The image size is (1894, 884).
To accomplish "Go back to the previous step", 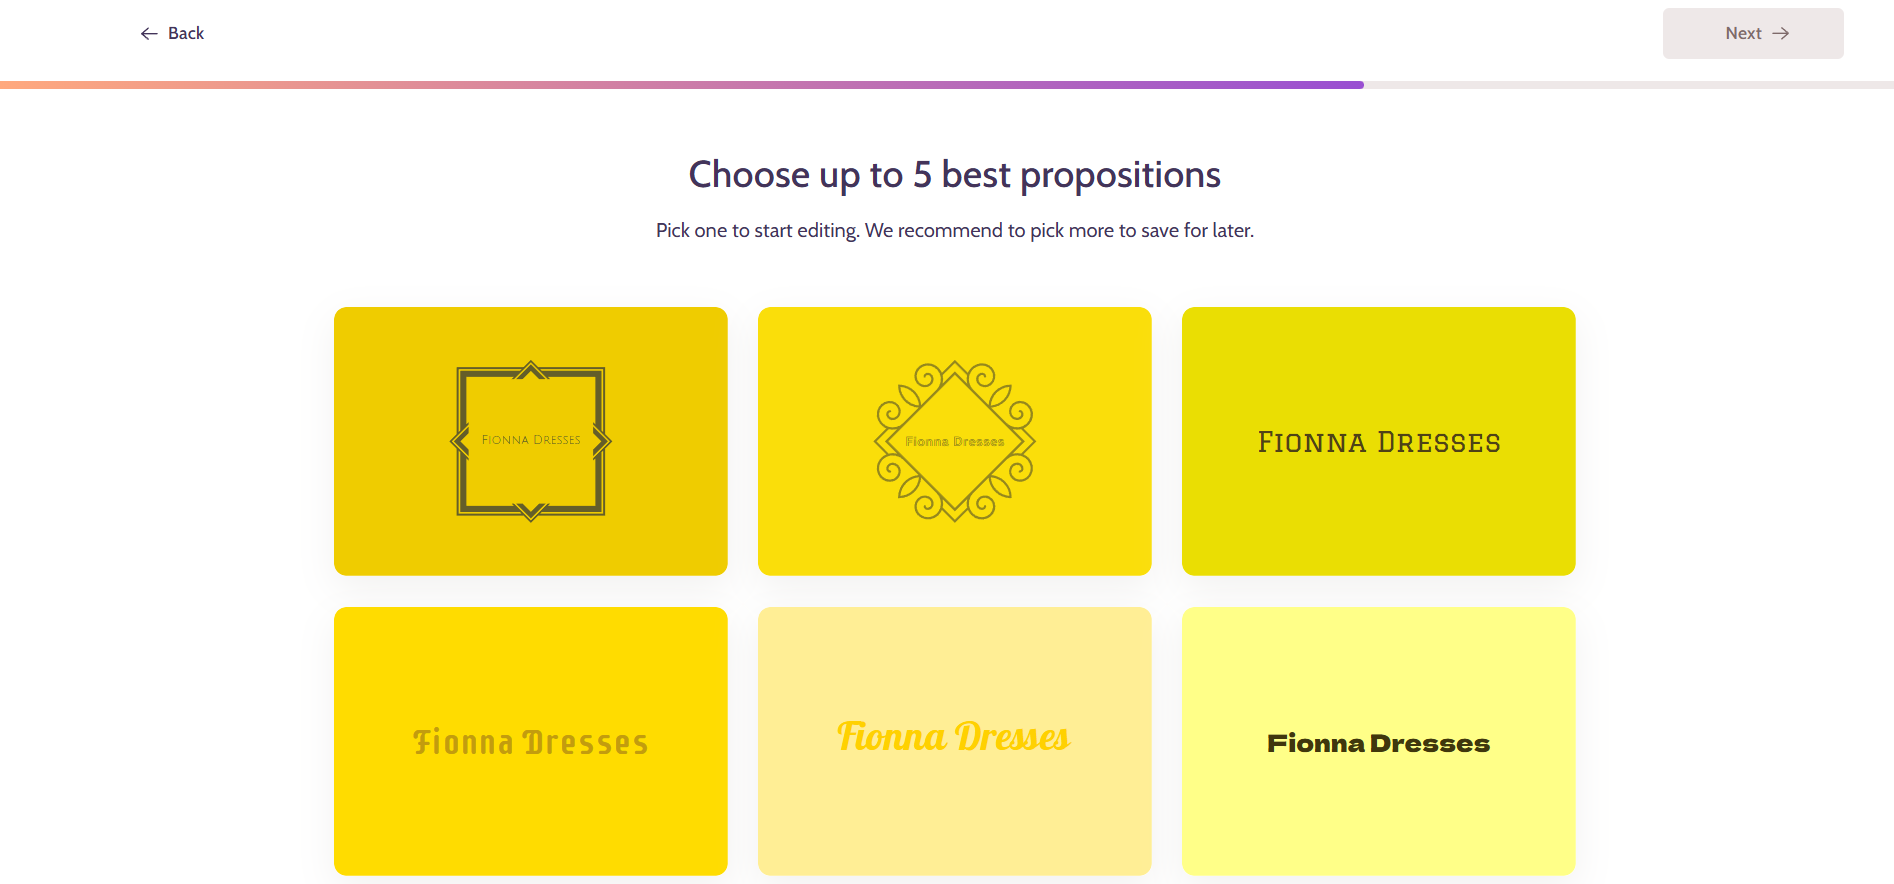I will click(x=172, y=33).
